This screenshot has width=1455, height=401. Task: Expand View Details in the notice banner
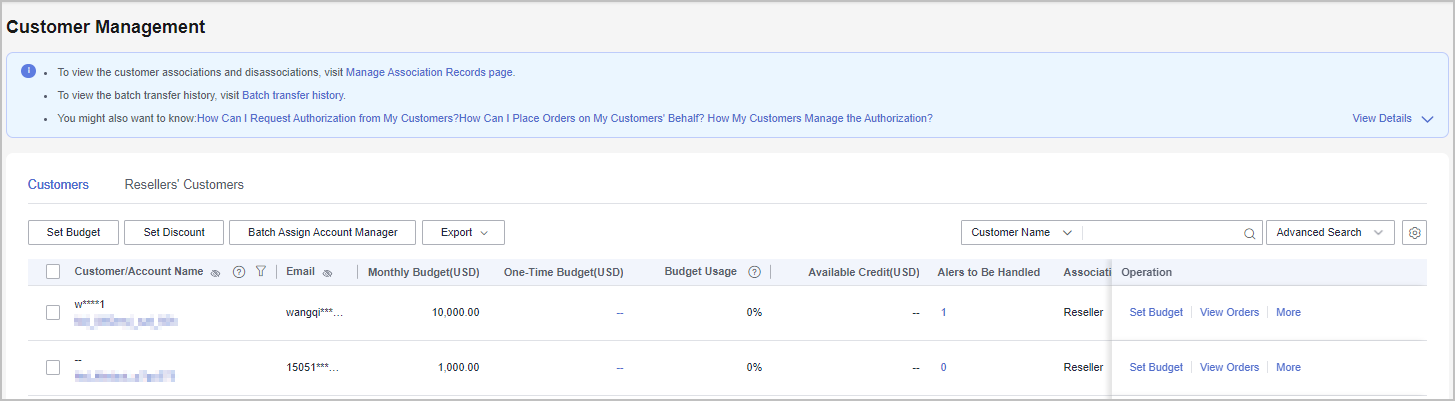click(1392, 118)
